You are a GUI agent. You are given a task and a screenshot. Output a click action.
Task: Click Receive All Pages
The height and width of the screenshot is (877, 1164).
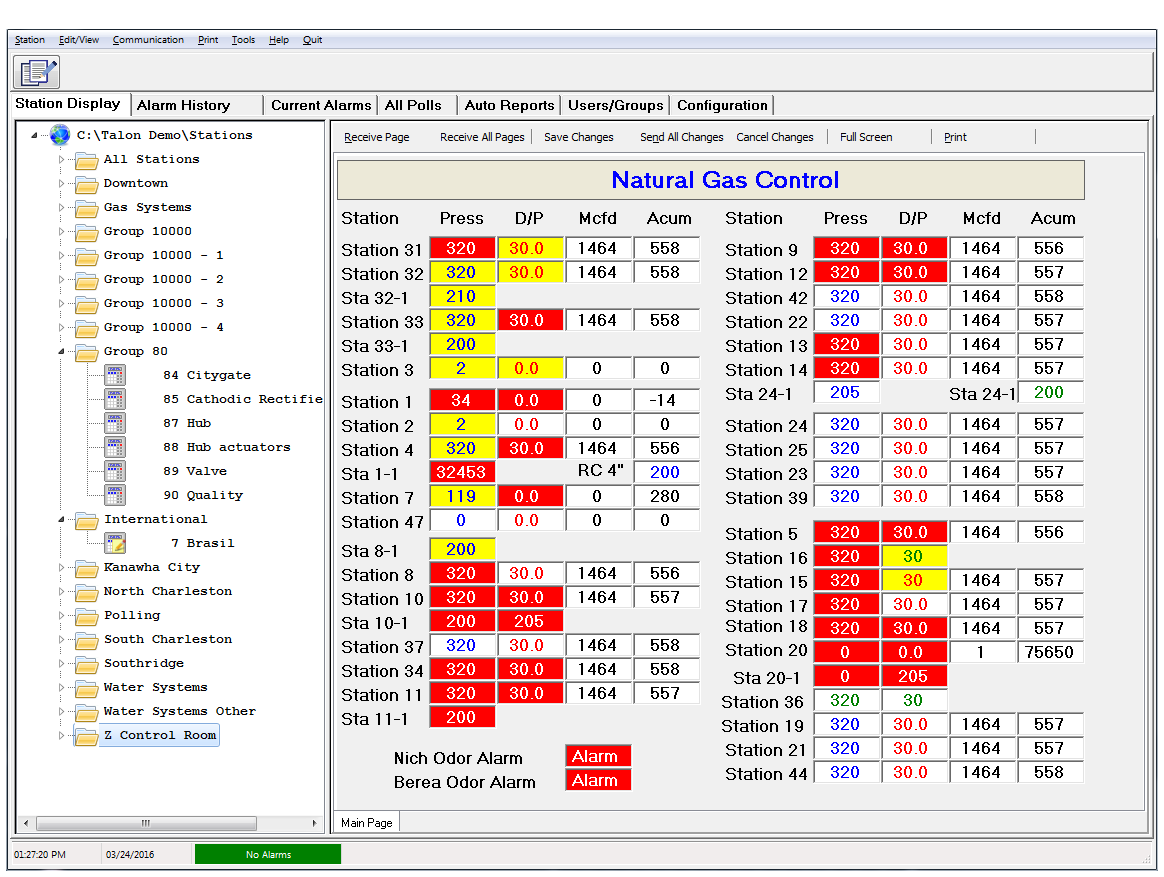tap(482, 137)
